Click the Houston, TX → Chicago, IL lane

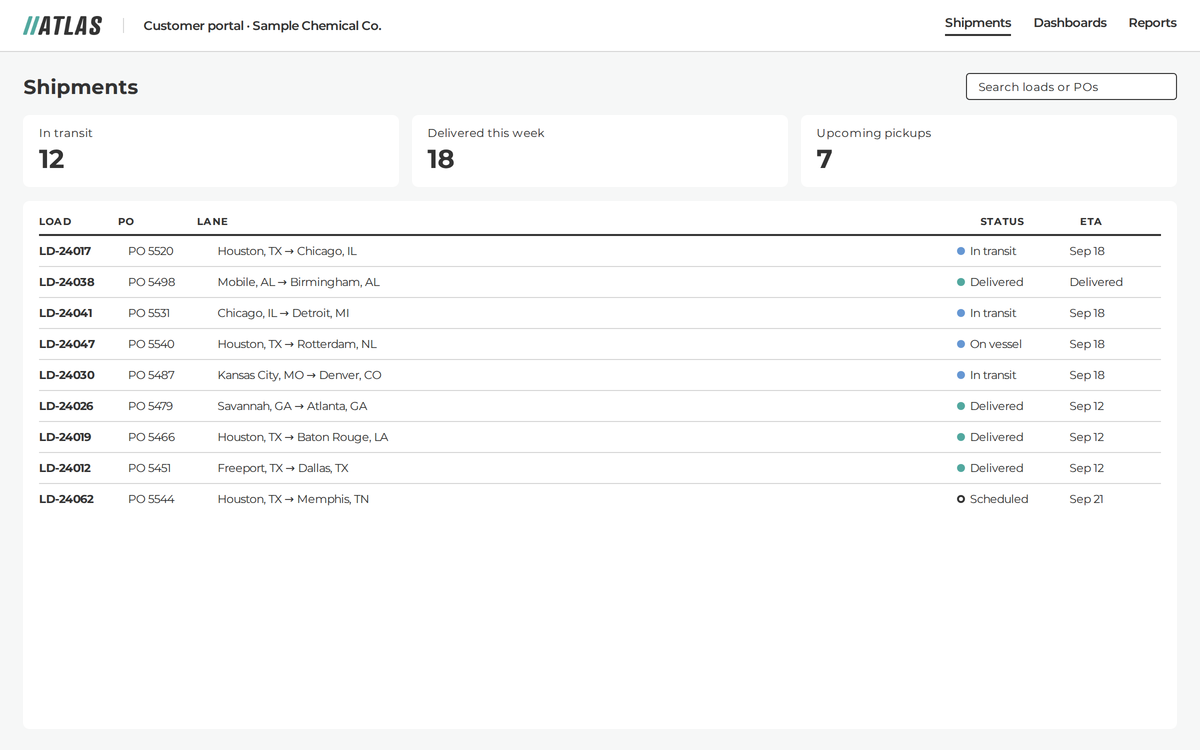287,251
